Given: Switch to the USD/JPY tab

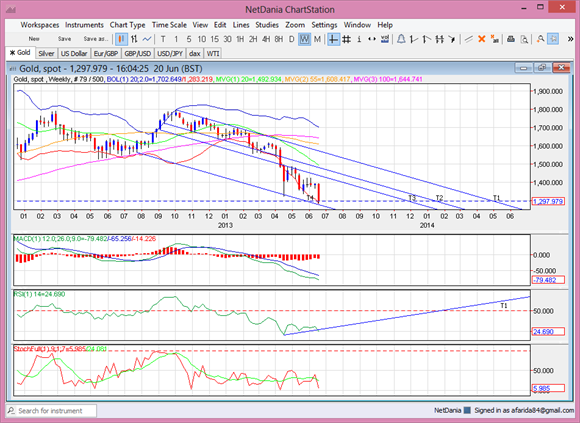Looking at the screenshot, I should pyautogui.click(x=170, y=54).
